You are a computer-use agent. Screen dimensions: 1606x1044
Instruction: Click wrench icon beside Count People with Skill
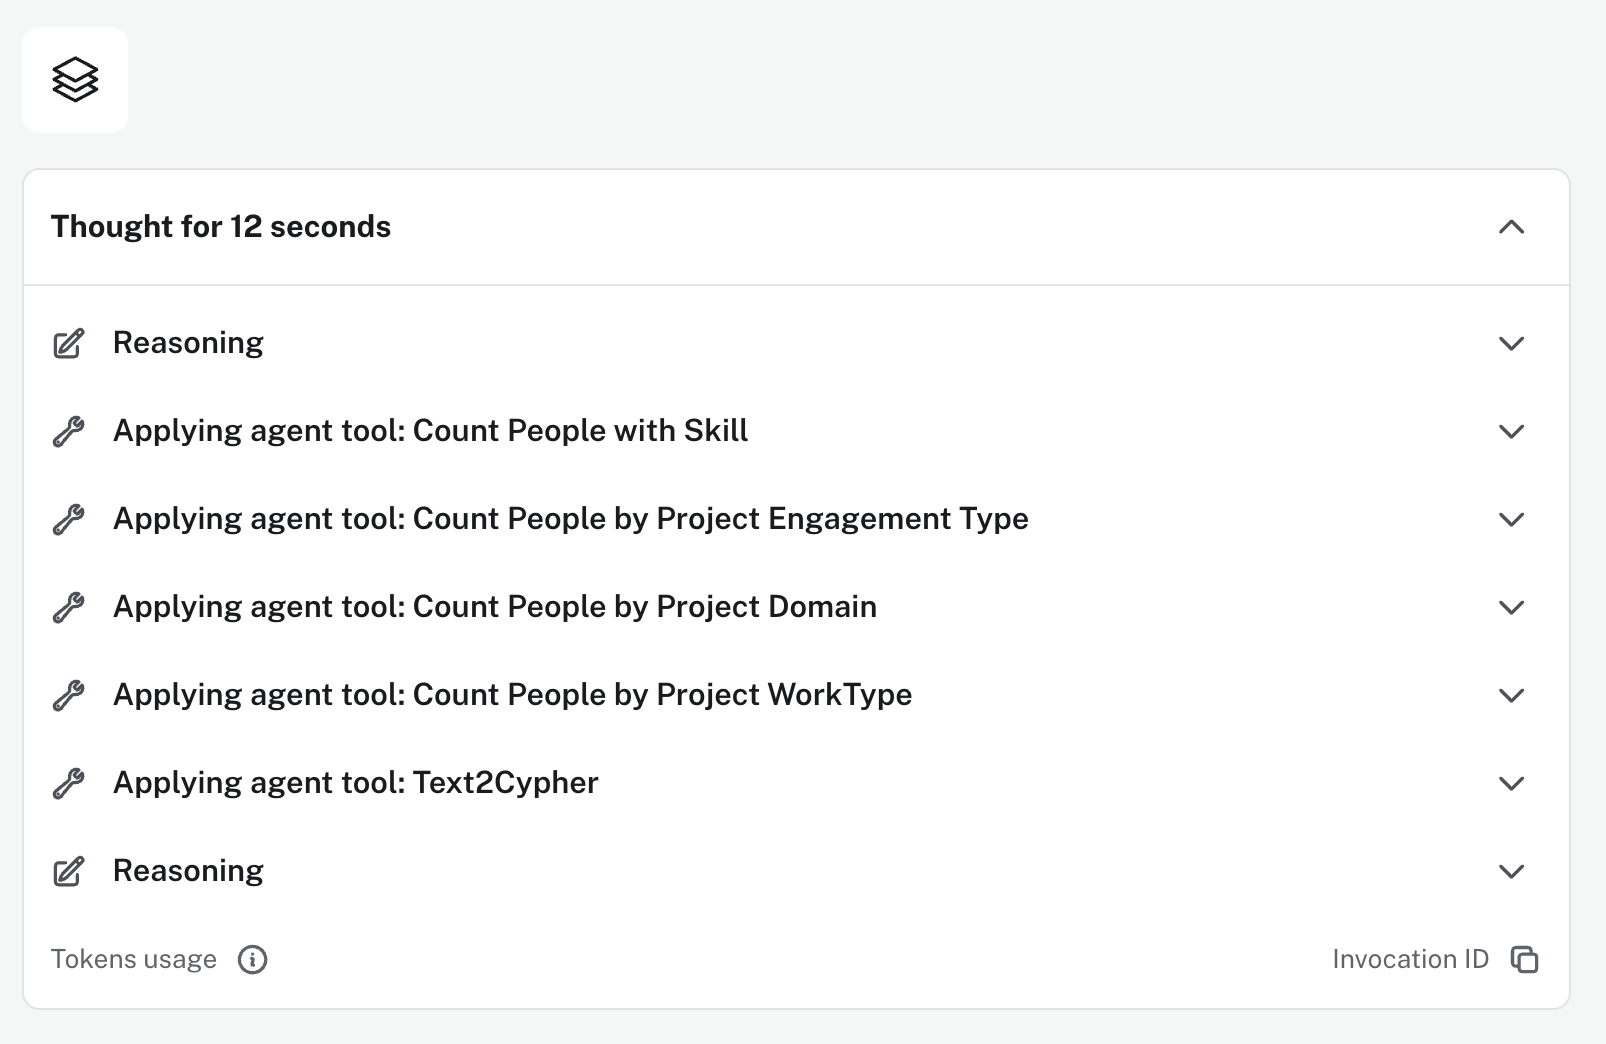coord(68,432)
